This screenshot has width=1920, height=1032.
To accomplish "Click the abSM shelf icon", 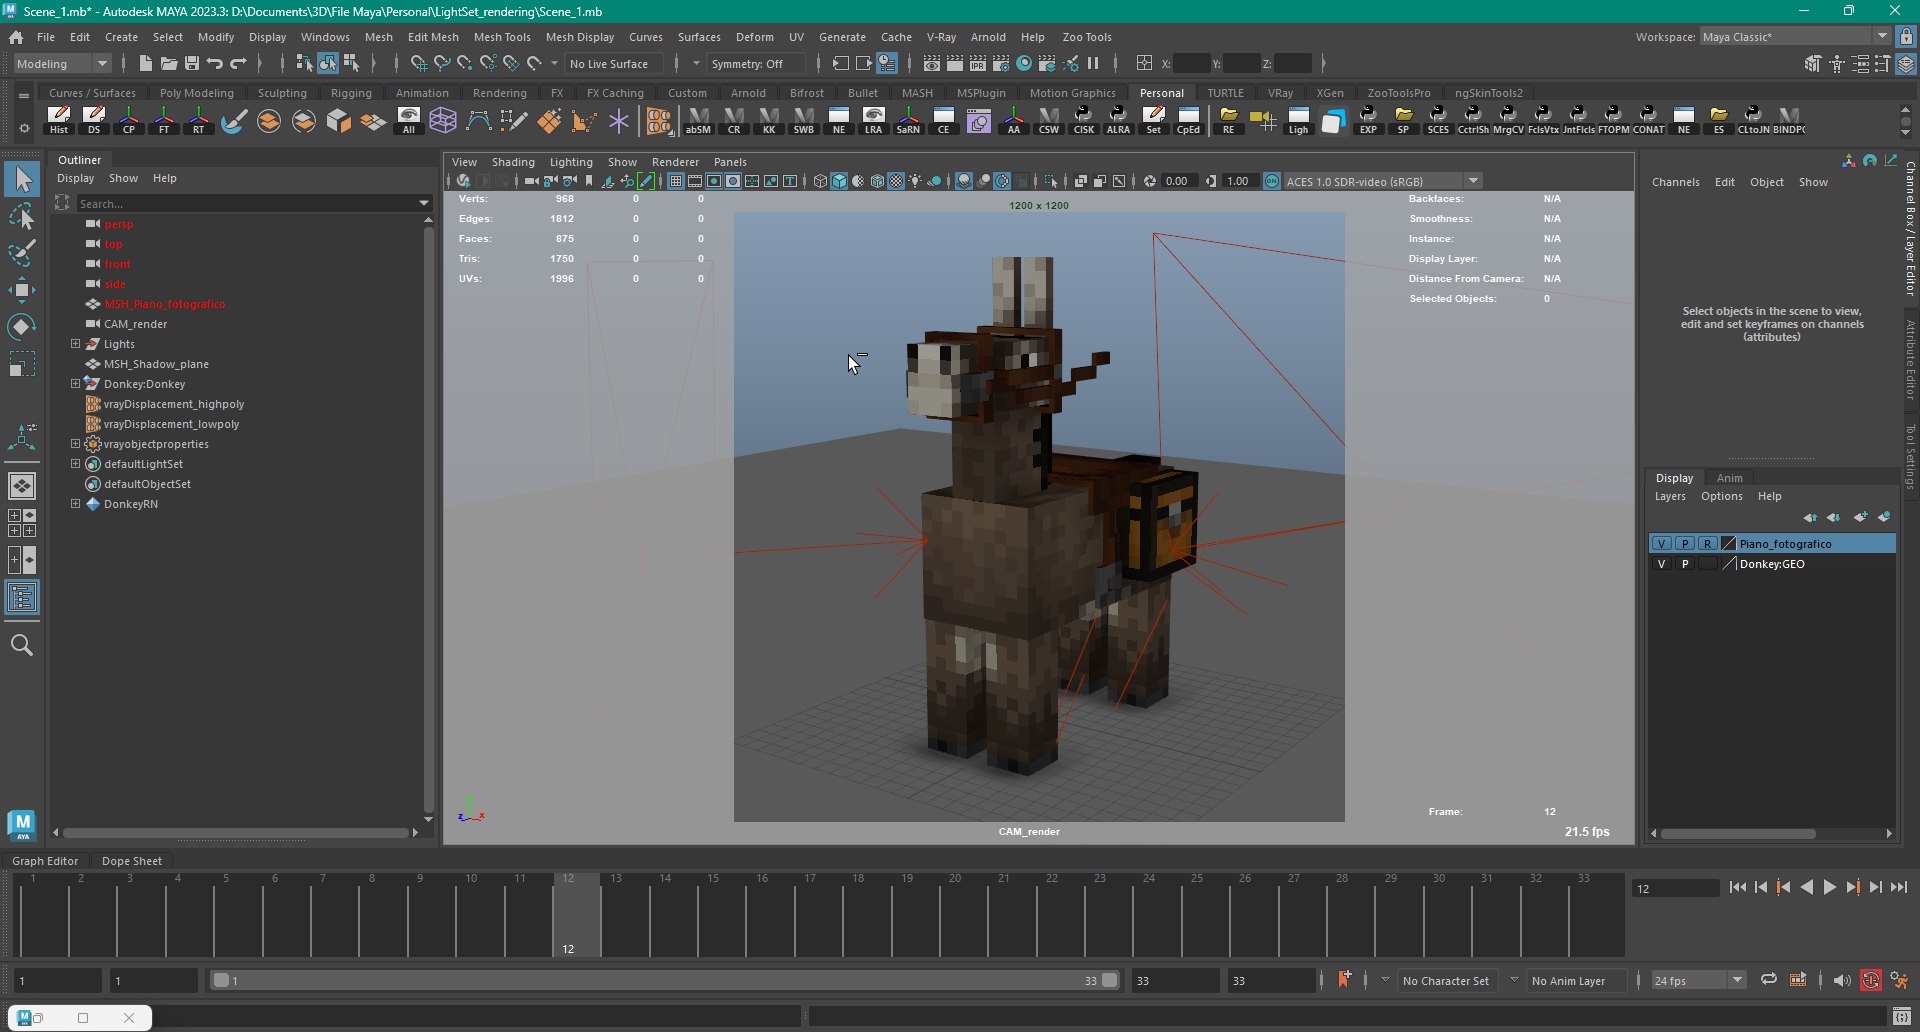I will pyautogui.click(x=698, y=120).
